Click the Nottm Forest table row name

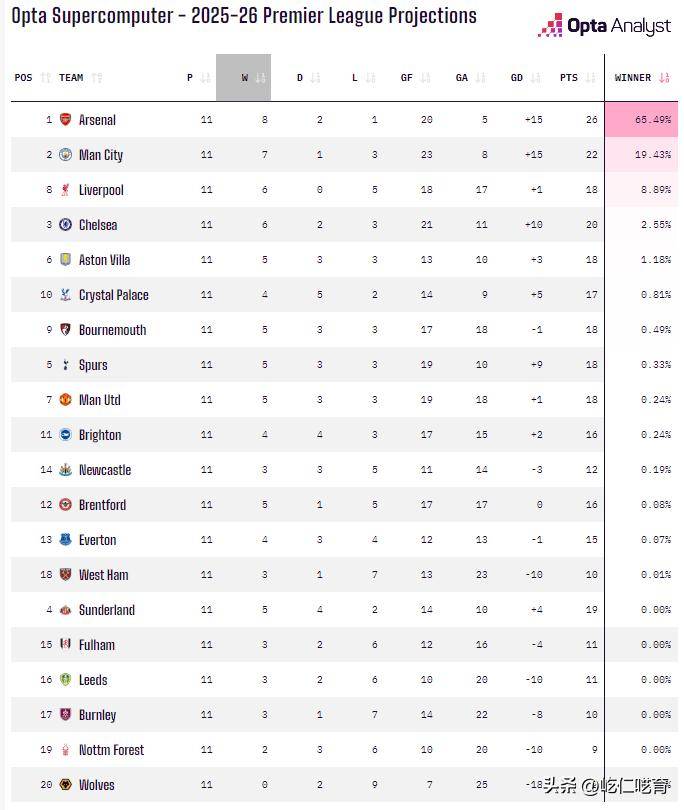[111, 750]
